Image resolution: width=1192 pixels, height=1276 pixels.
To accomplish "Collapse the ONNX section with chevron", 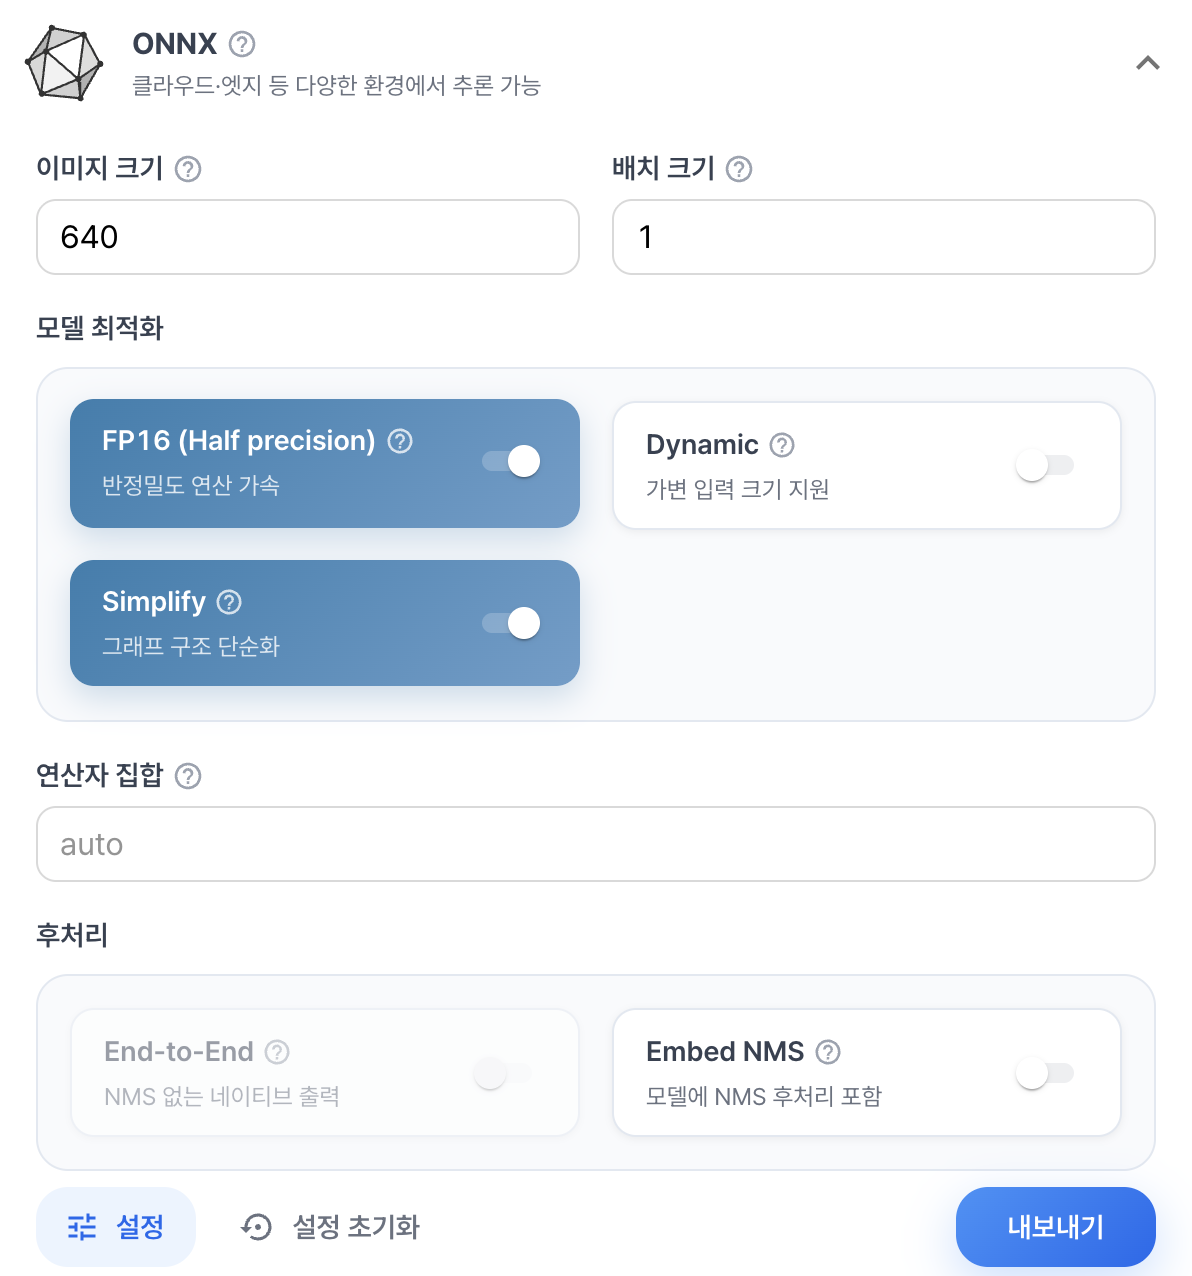I will point(1148,63).
